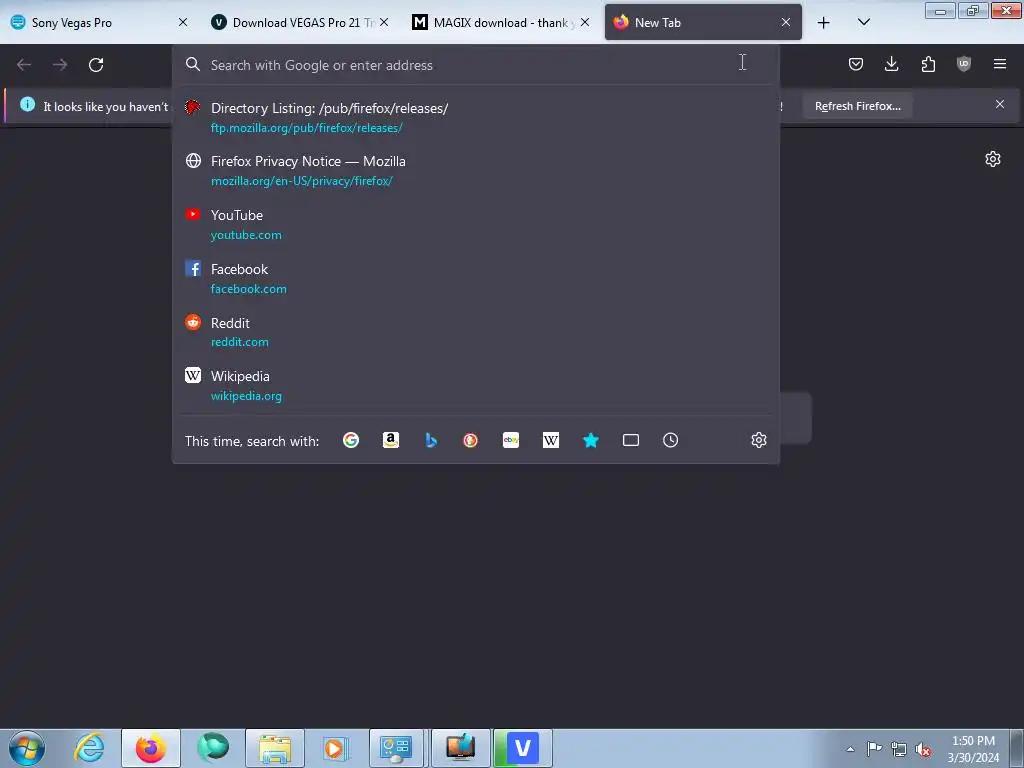Open the Facebook suggestion

[x=476, y=278]
